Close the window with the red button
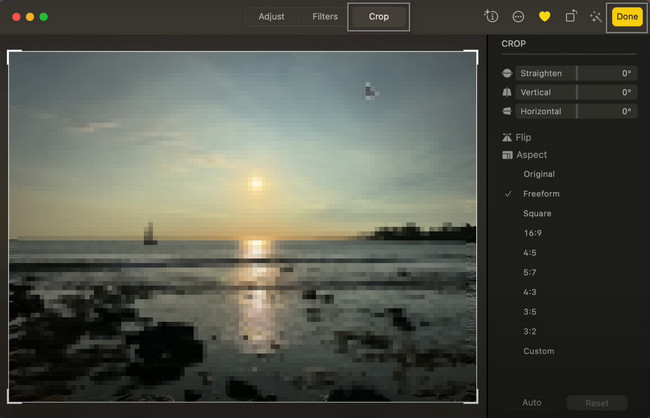 16,17
